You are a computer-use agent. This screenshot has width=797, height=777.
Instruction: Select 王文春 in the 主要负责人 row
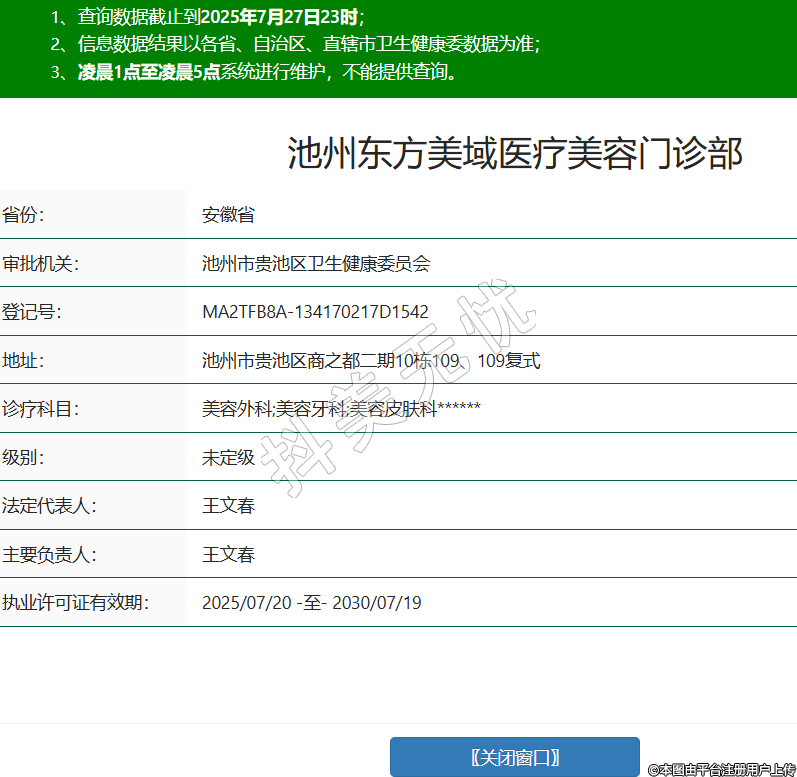coord(228,554)
